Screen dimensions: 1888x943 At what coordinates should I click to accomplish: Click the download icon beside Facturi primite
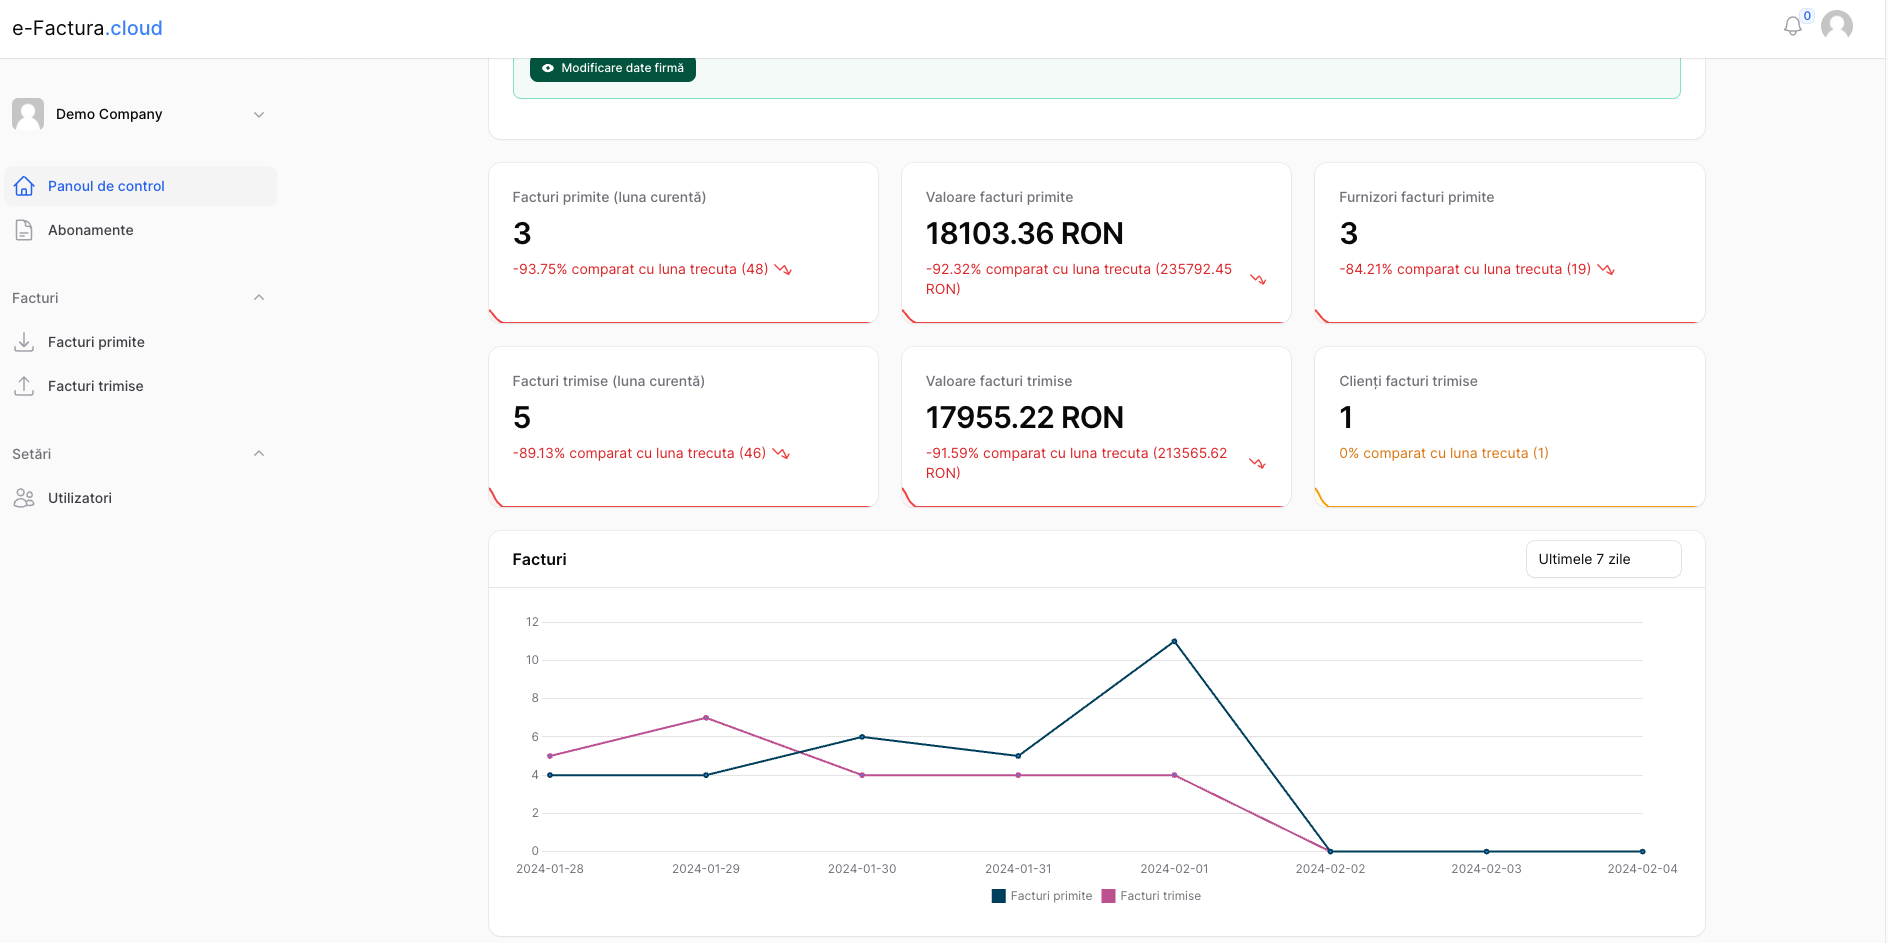[x=24, y=342]
